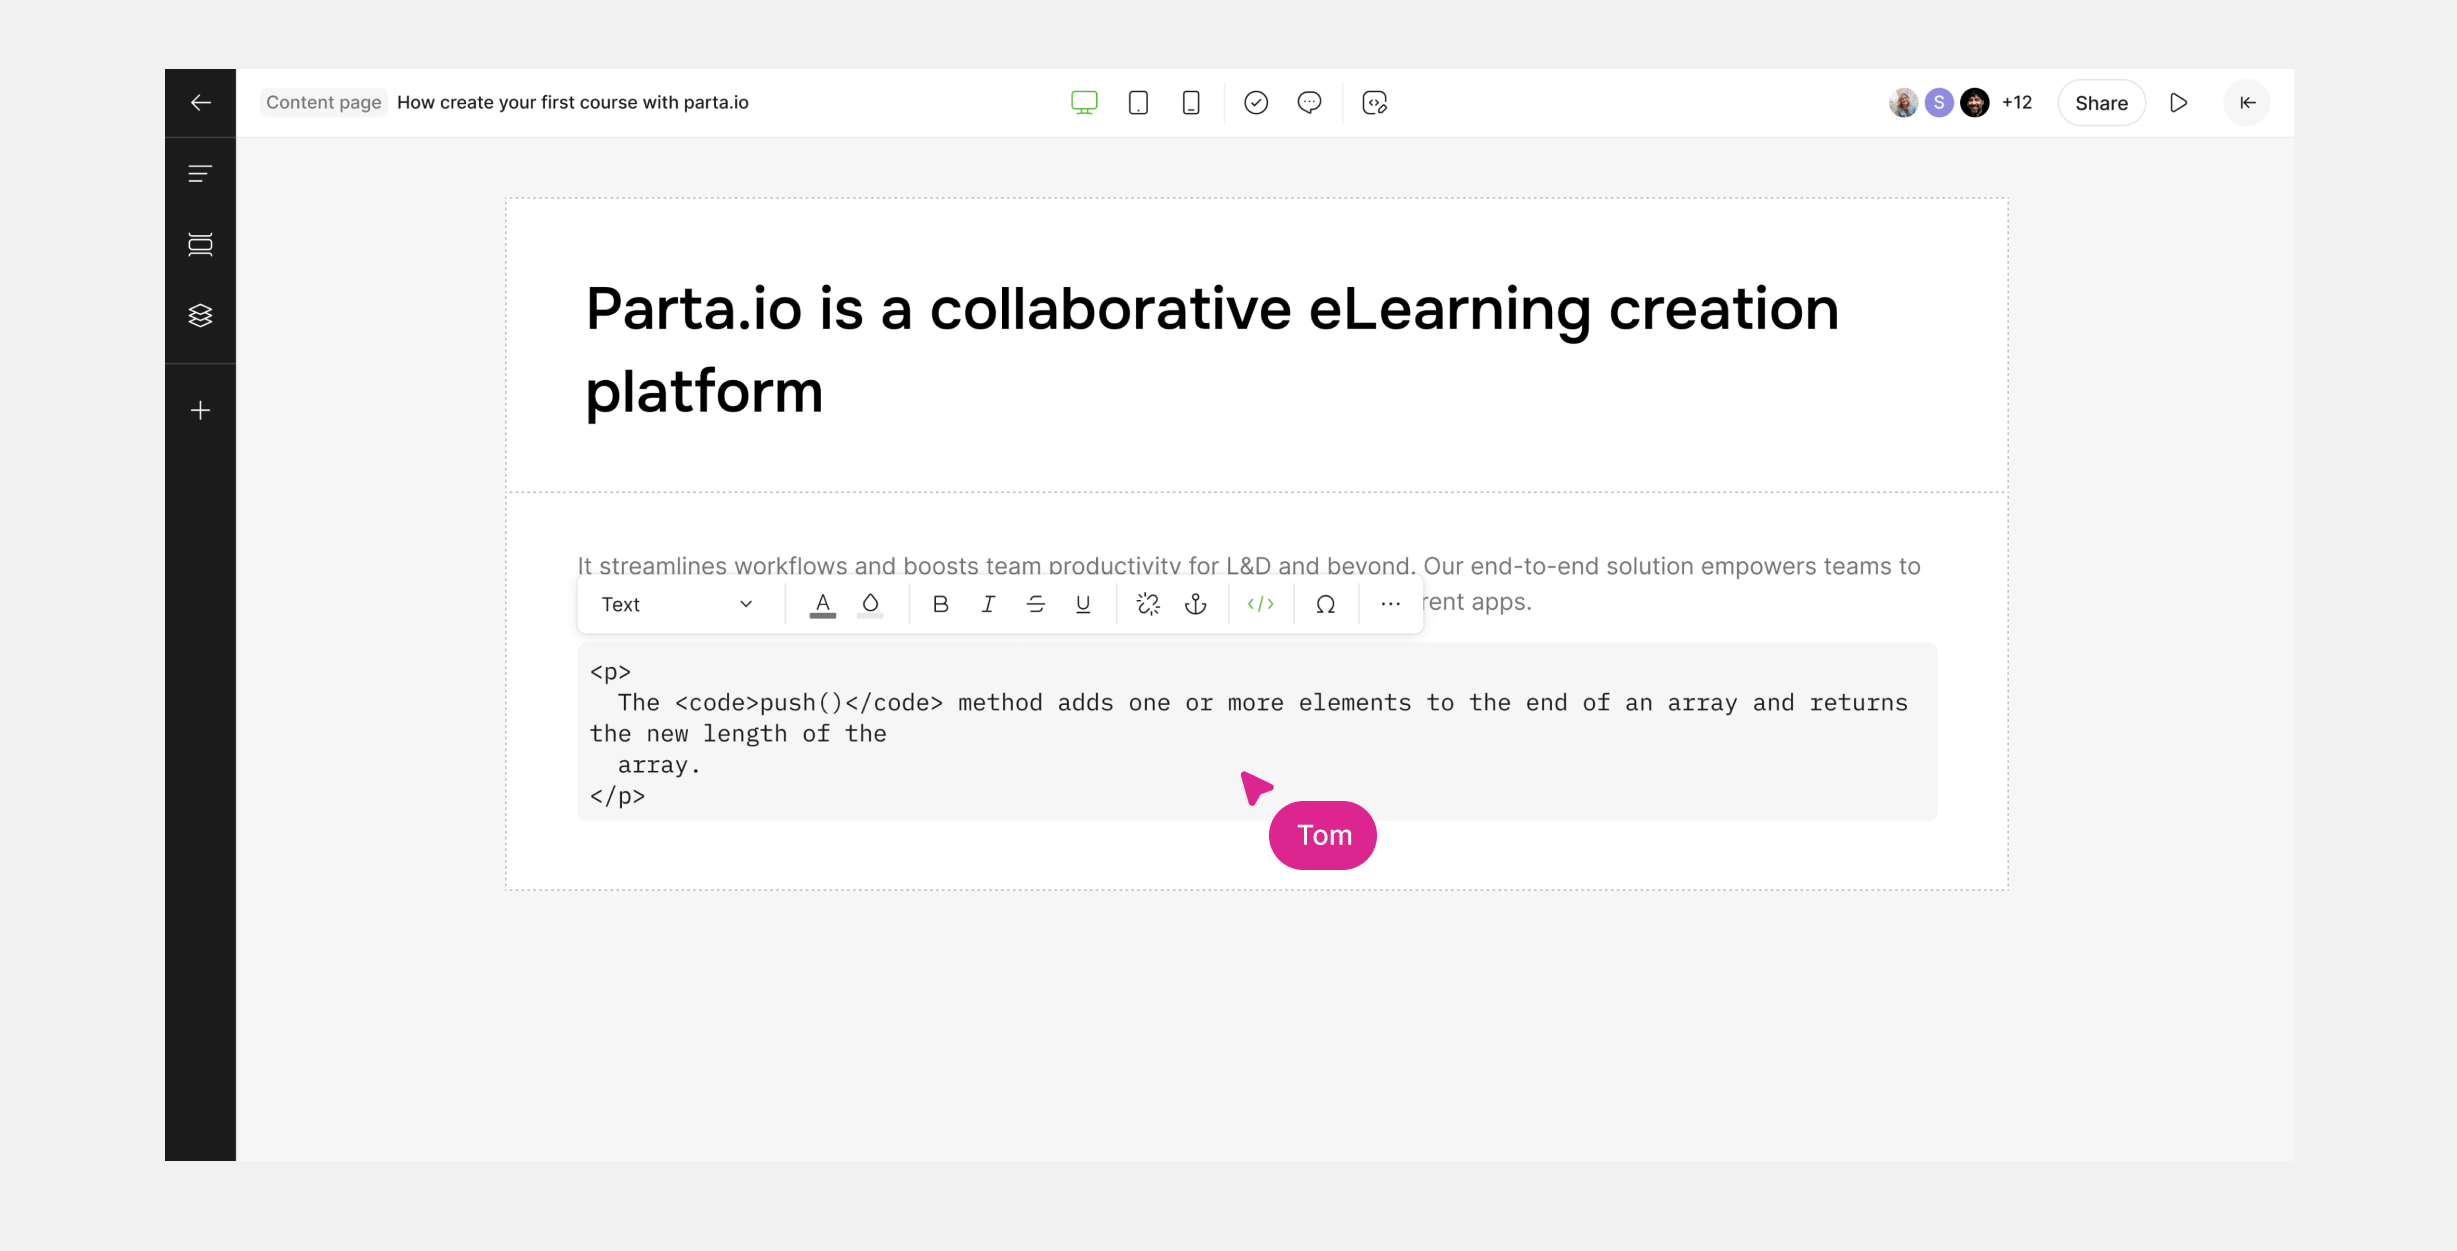Click the first collaborator avatar photo
2457x1251 pixels.
1903,103
